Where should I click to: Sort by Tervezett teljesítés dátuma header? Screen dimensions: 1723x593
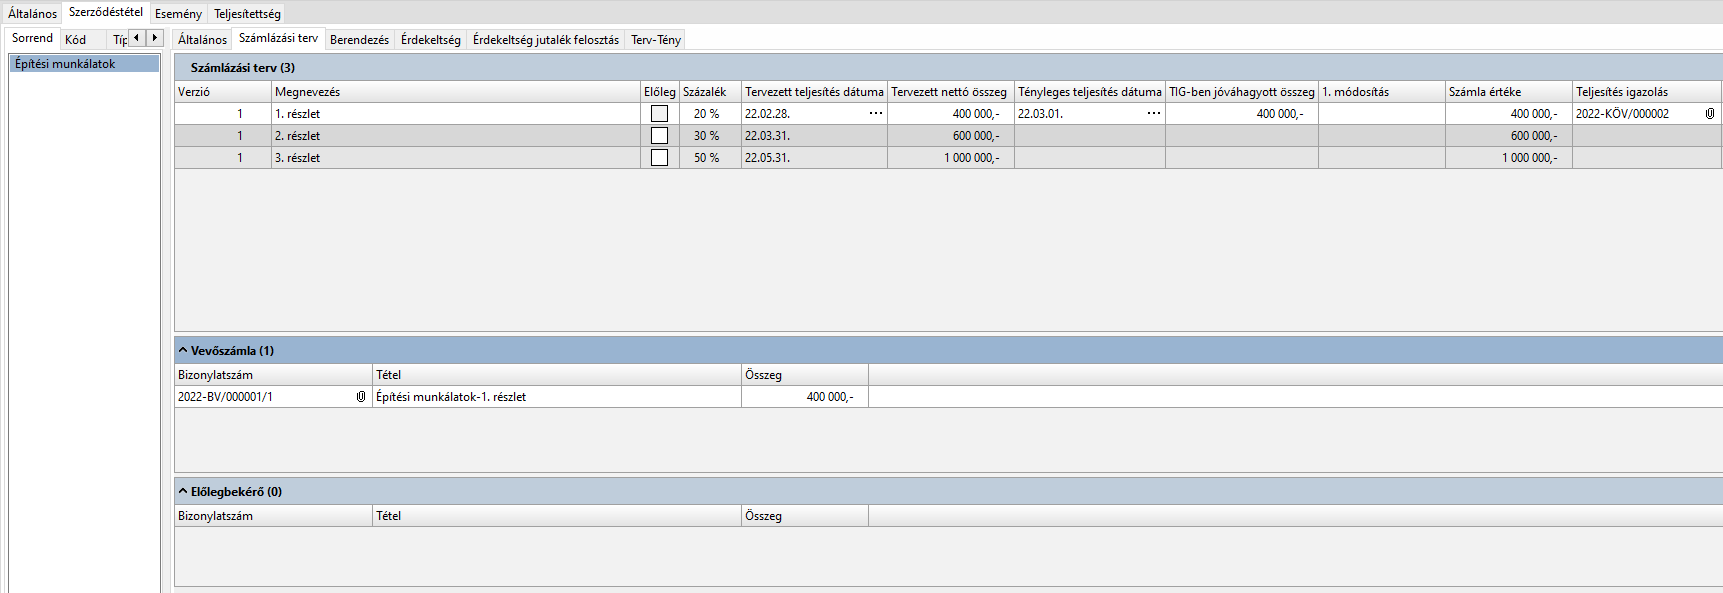[x=814, y=92]
